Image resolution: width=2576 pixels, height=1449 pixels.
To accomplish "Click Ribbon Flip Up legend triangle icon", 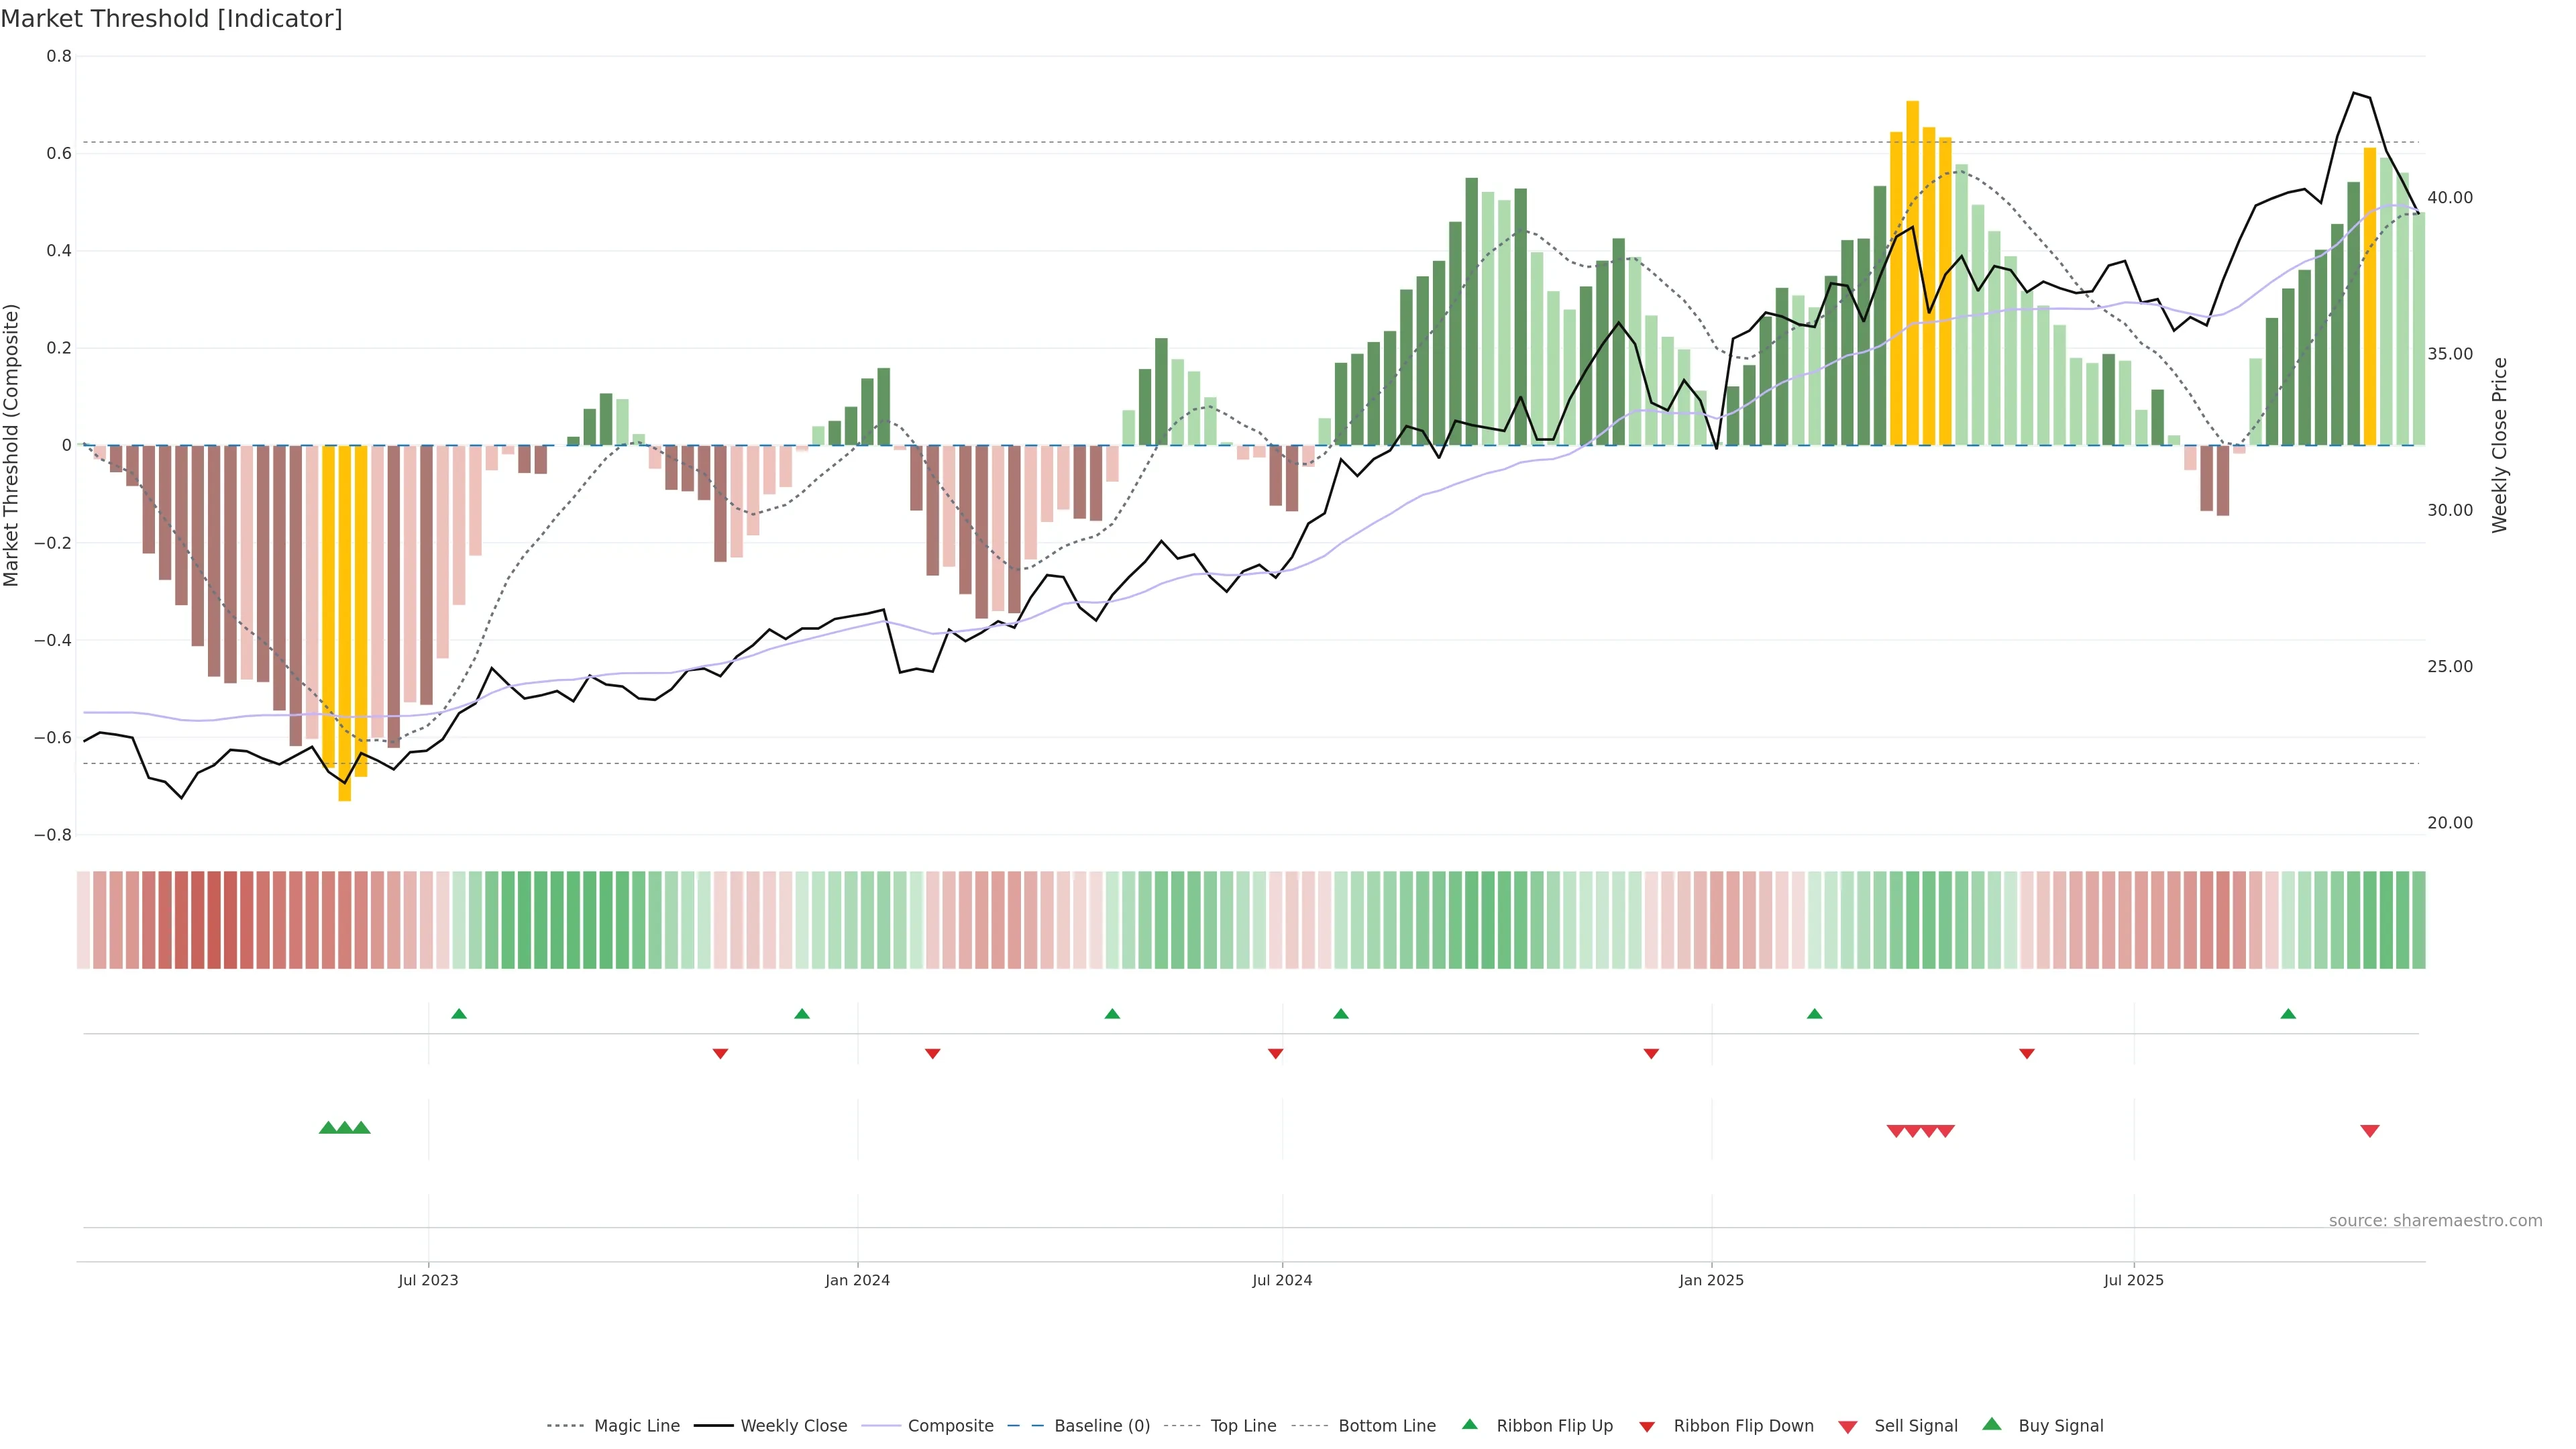I will 1469,1424.
